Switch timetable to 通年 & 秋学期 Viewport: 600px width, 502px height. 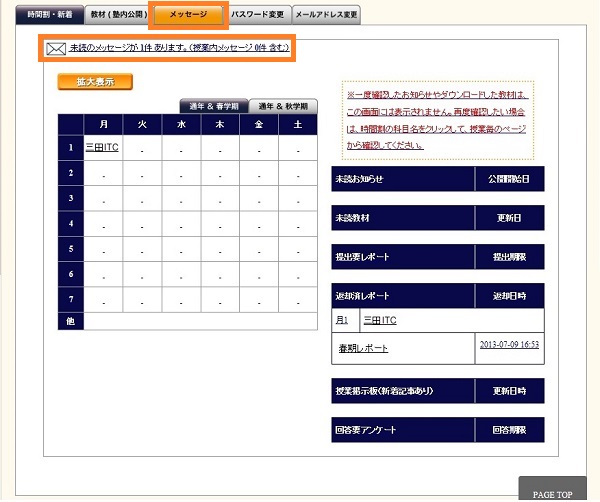click(283, 106)
